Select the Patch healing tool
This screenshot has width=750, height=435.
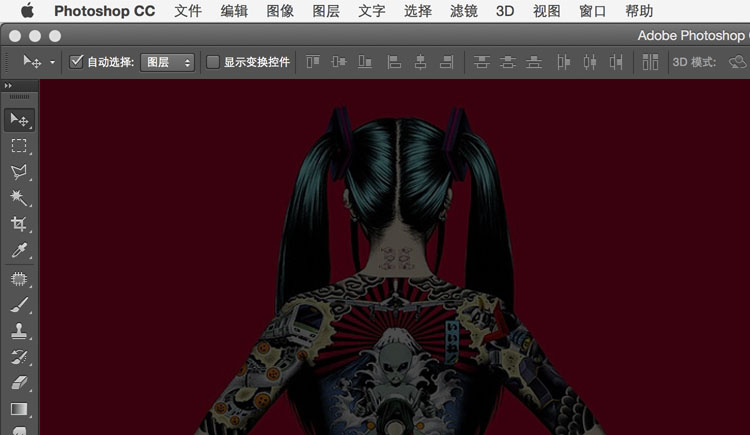[19, 279]
